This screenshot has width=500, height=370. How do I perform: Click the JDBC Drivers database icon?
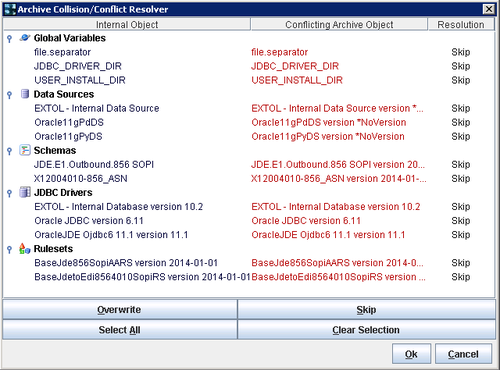(x=25, y=192)
